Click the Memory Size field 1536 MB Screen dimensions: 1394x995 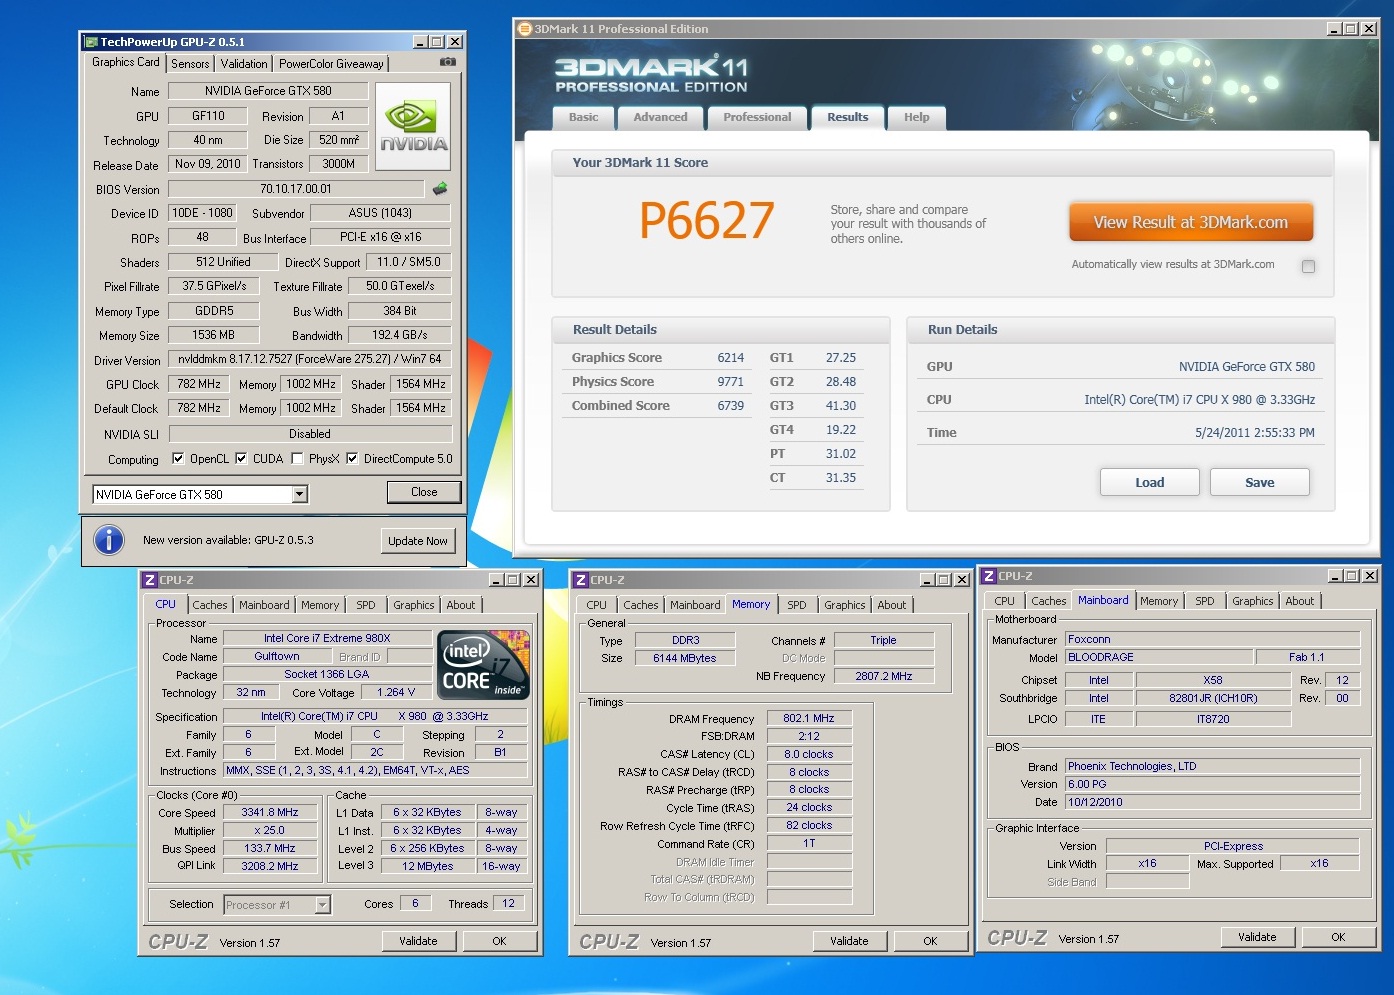[214, 335]
